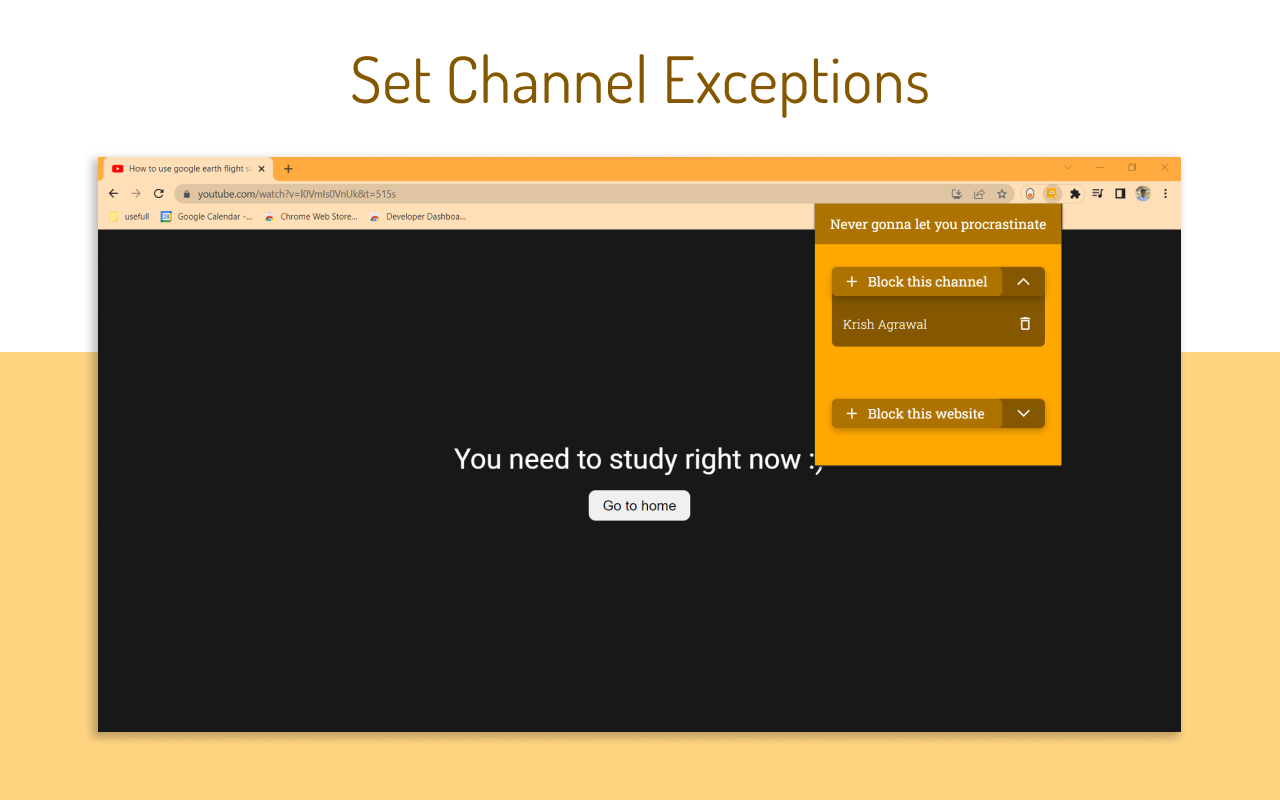Open the 'usefull' bookmarks folder

pos(129,216)
